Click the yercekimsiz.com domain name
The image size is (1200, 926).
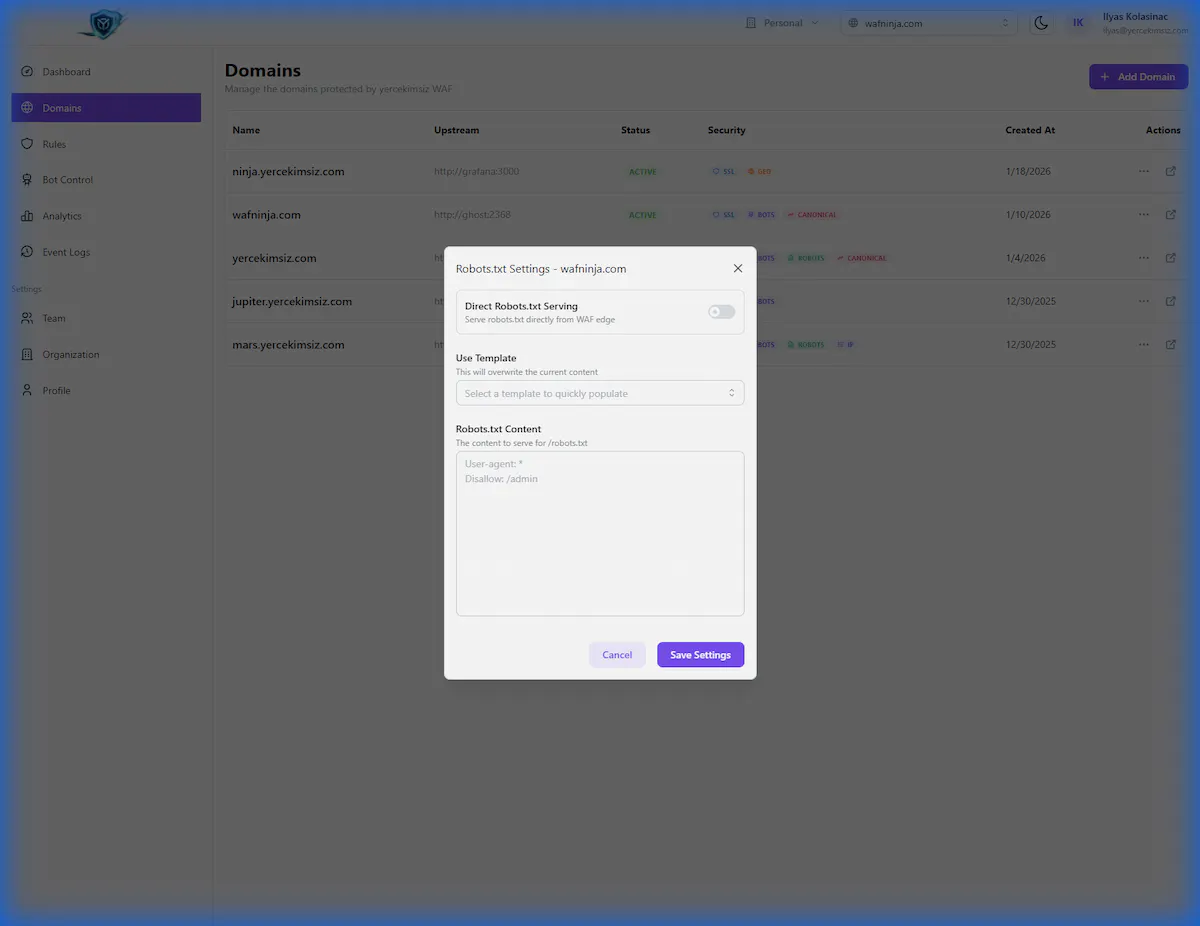274,258
